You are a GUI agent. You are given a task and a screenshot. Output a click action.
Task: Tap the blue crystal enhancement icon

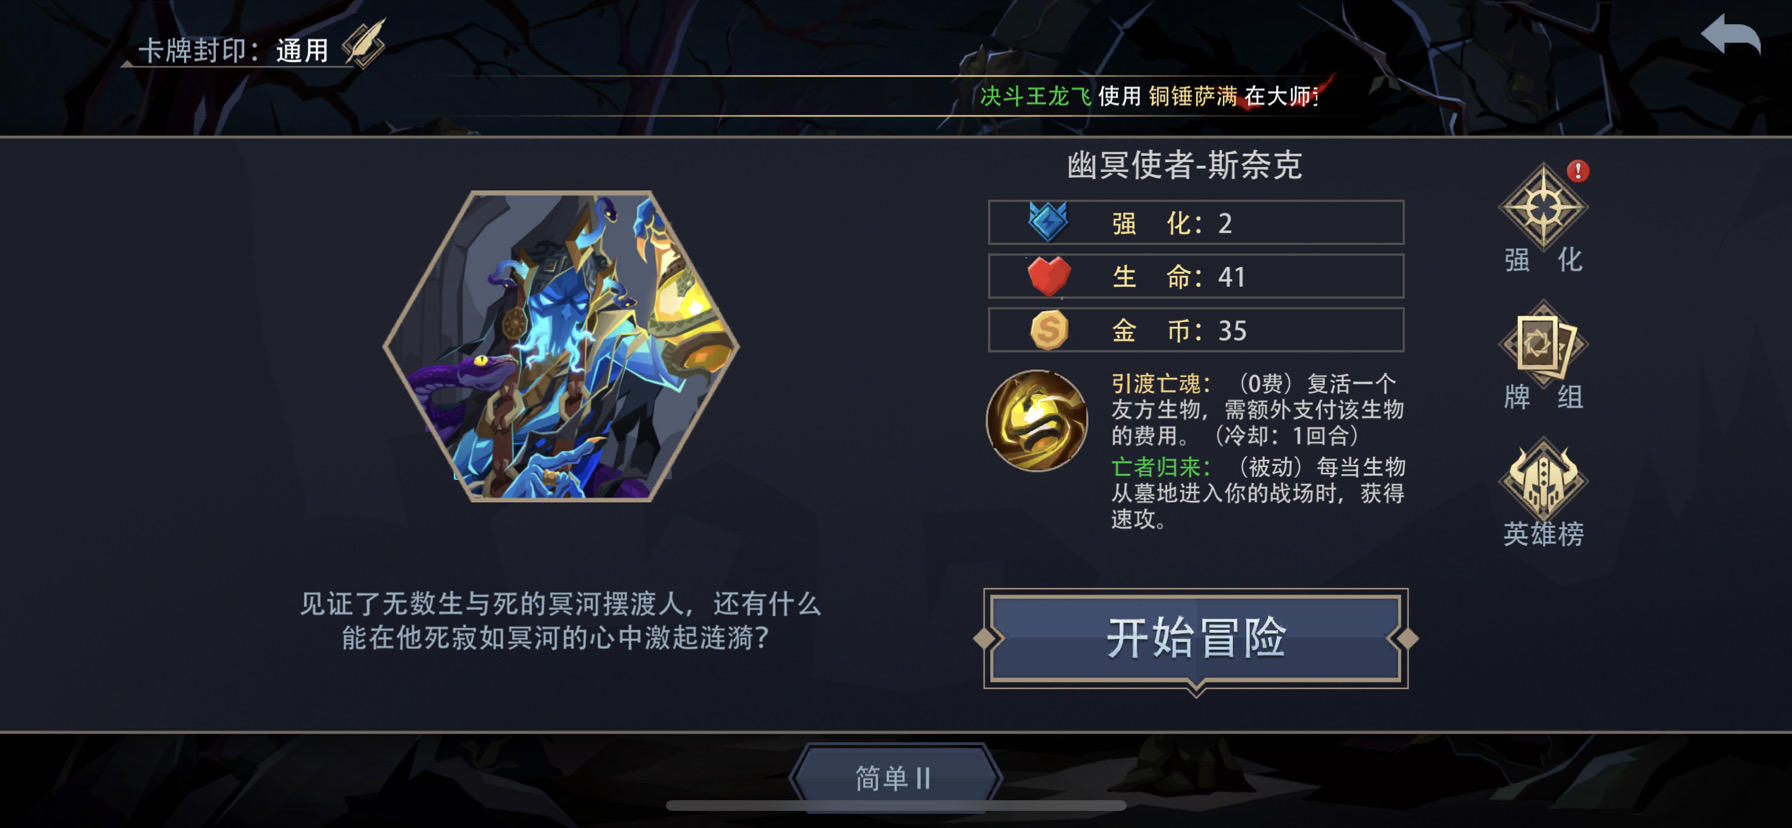[x=1048, y=221]
